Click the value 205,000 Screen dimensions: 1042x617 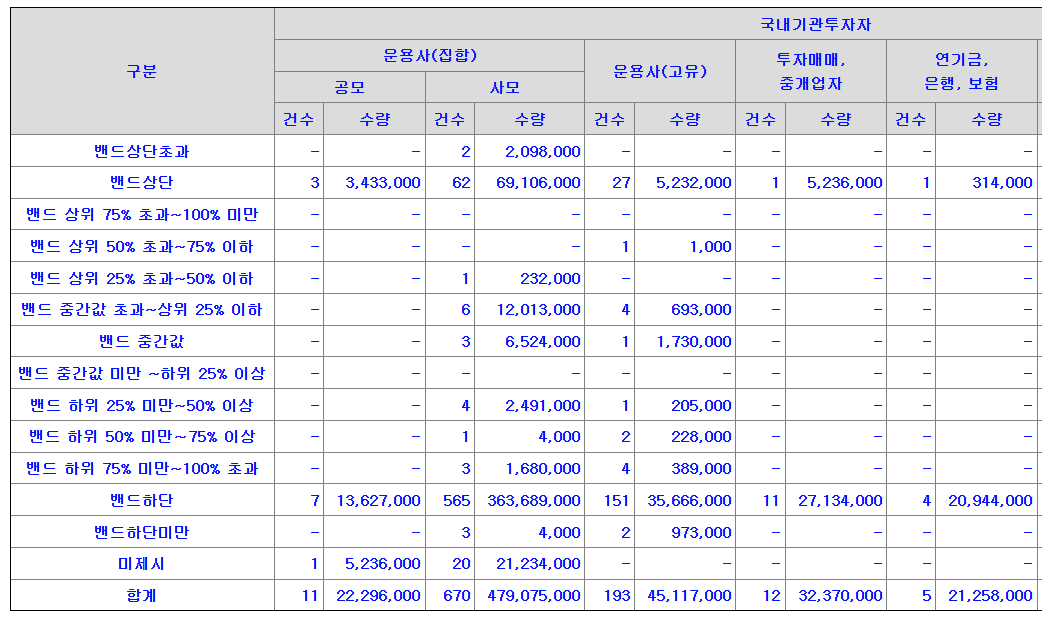[701, 406]
